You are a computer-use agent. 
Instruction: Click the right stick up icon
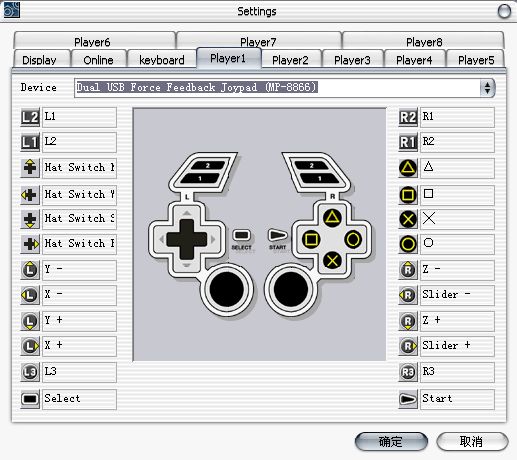pos(408,270)
